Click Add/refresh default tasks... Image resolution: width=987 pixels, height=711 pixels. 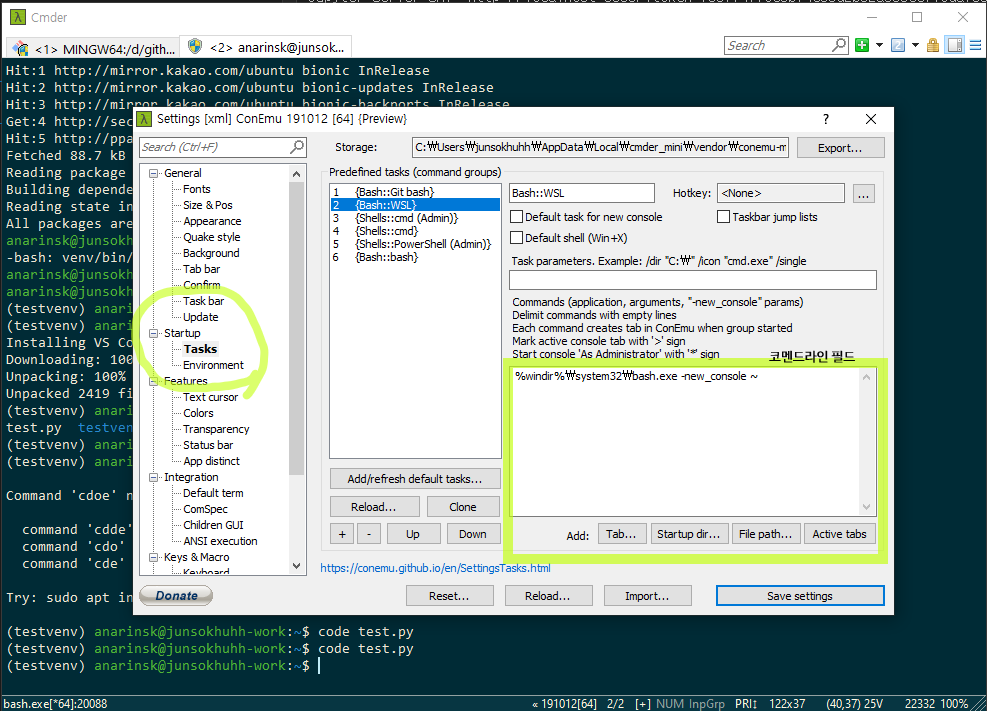click(x=415, y=479)
